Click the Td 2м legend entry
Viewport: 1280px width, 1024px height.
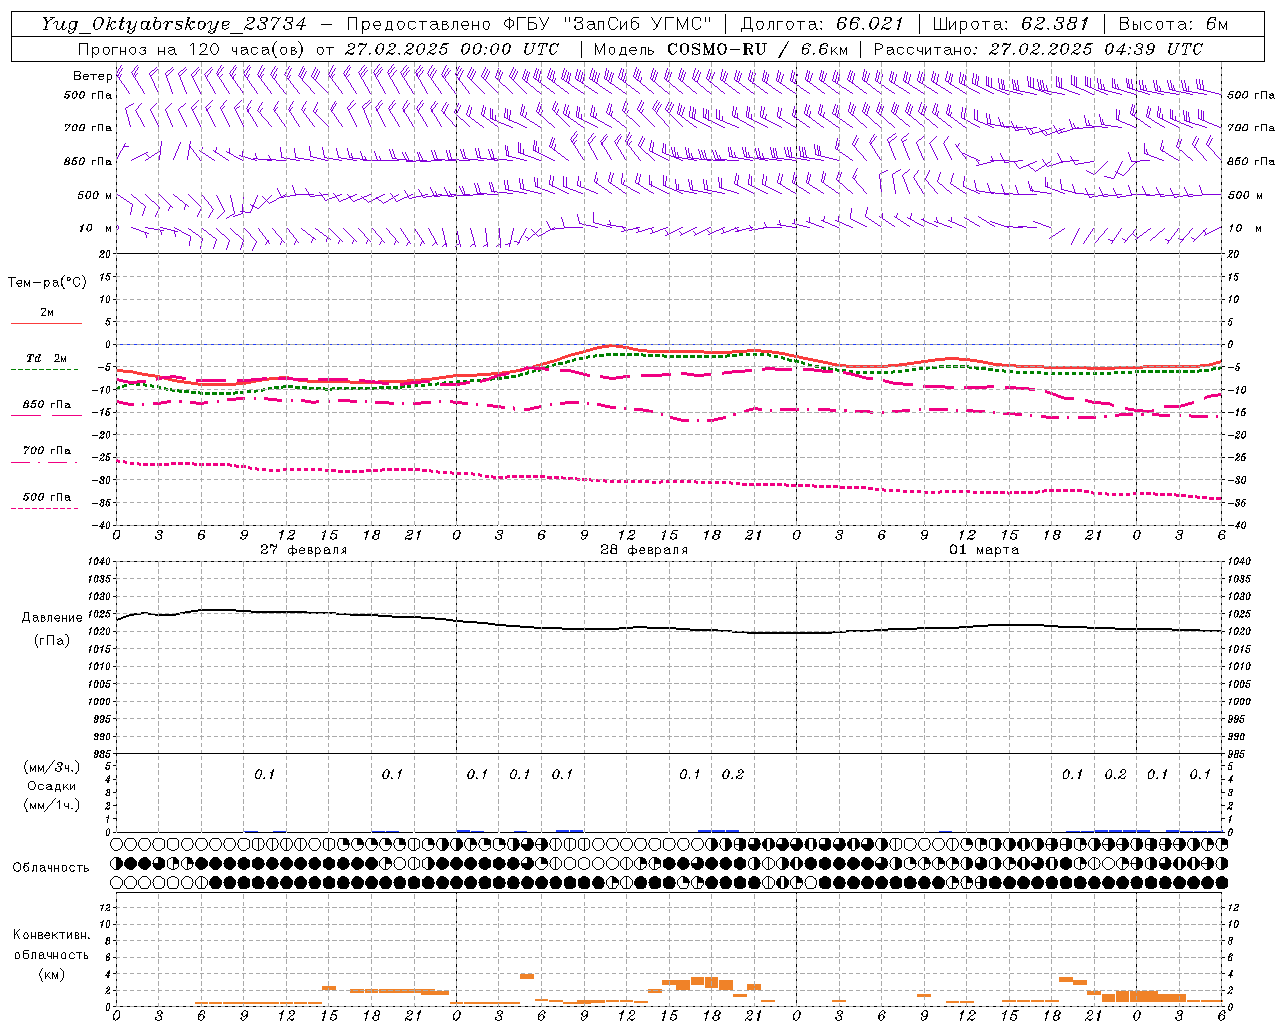click(46, 358)
